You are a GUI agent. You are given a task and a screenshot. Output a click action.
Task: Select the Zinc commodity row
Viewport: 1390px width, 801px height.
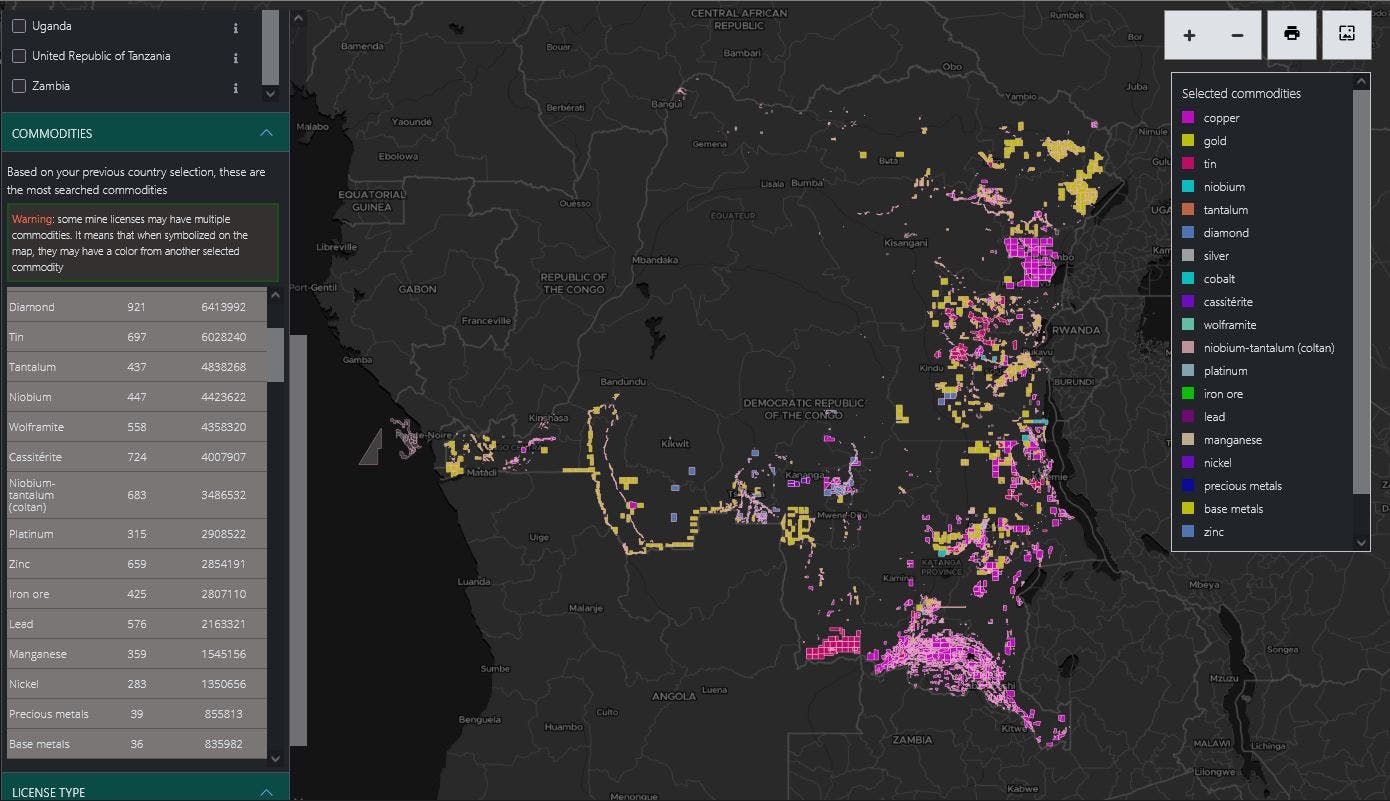click(x=136, y=564)
